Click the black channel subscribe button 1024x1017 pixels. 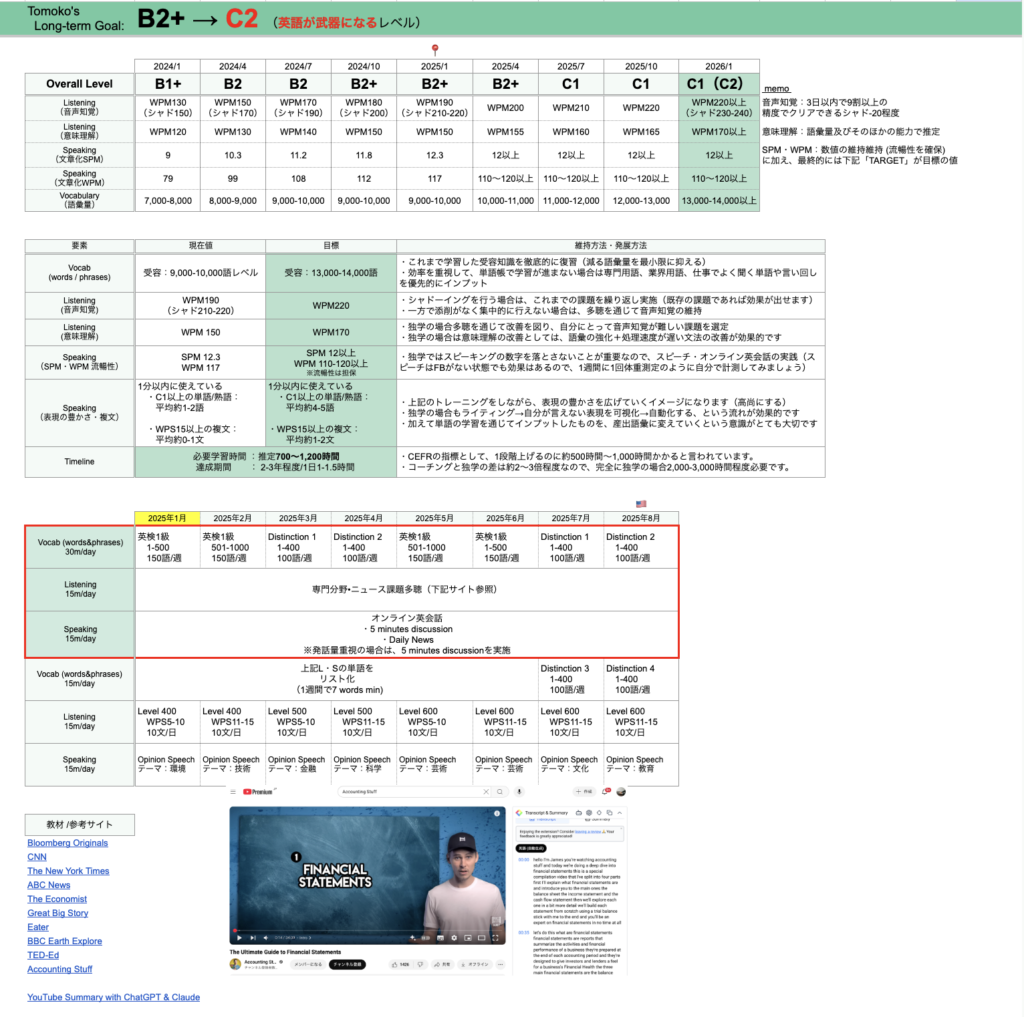click(347, 964)
